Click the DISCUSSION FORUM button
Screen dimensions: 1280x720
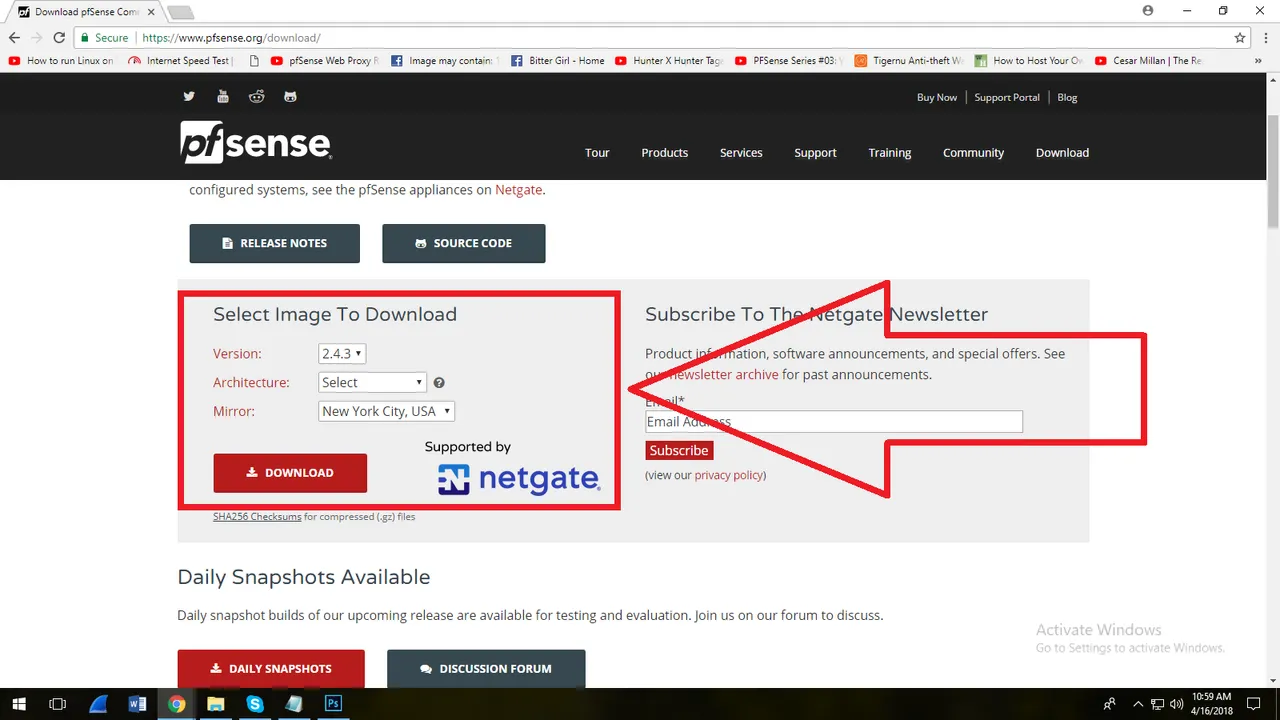[x=486, y=669]
